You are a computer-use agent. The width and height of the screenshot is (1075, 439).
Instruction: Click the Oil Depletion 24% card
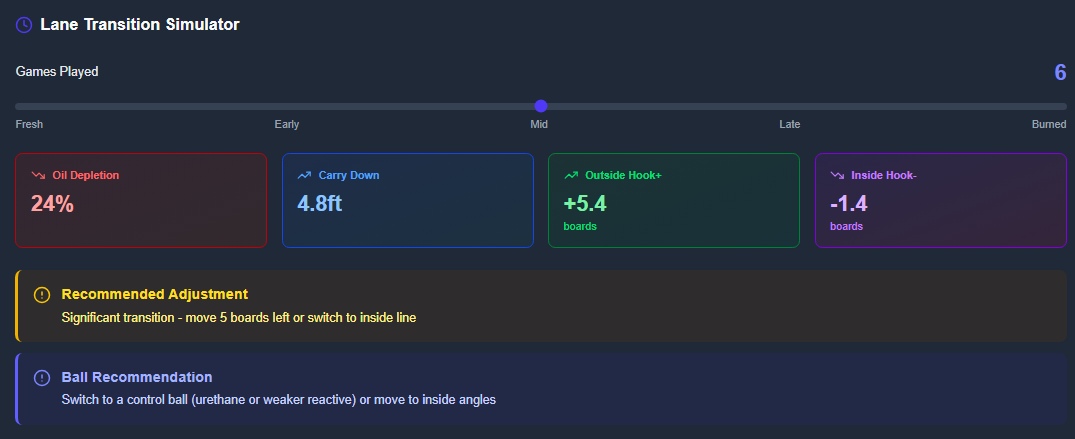[141, 200]
